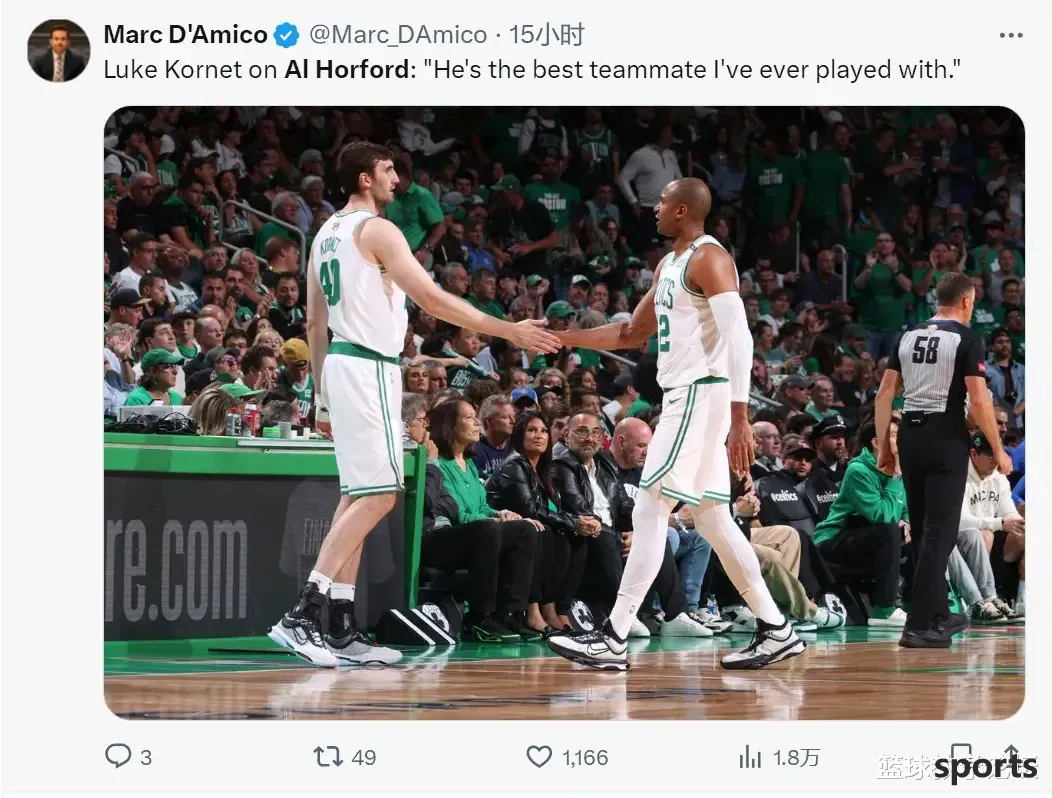
Task: Click the reply count 3
Action: [146, 758]
